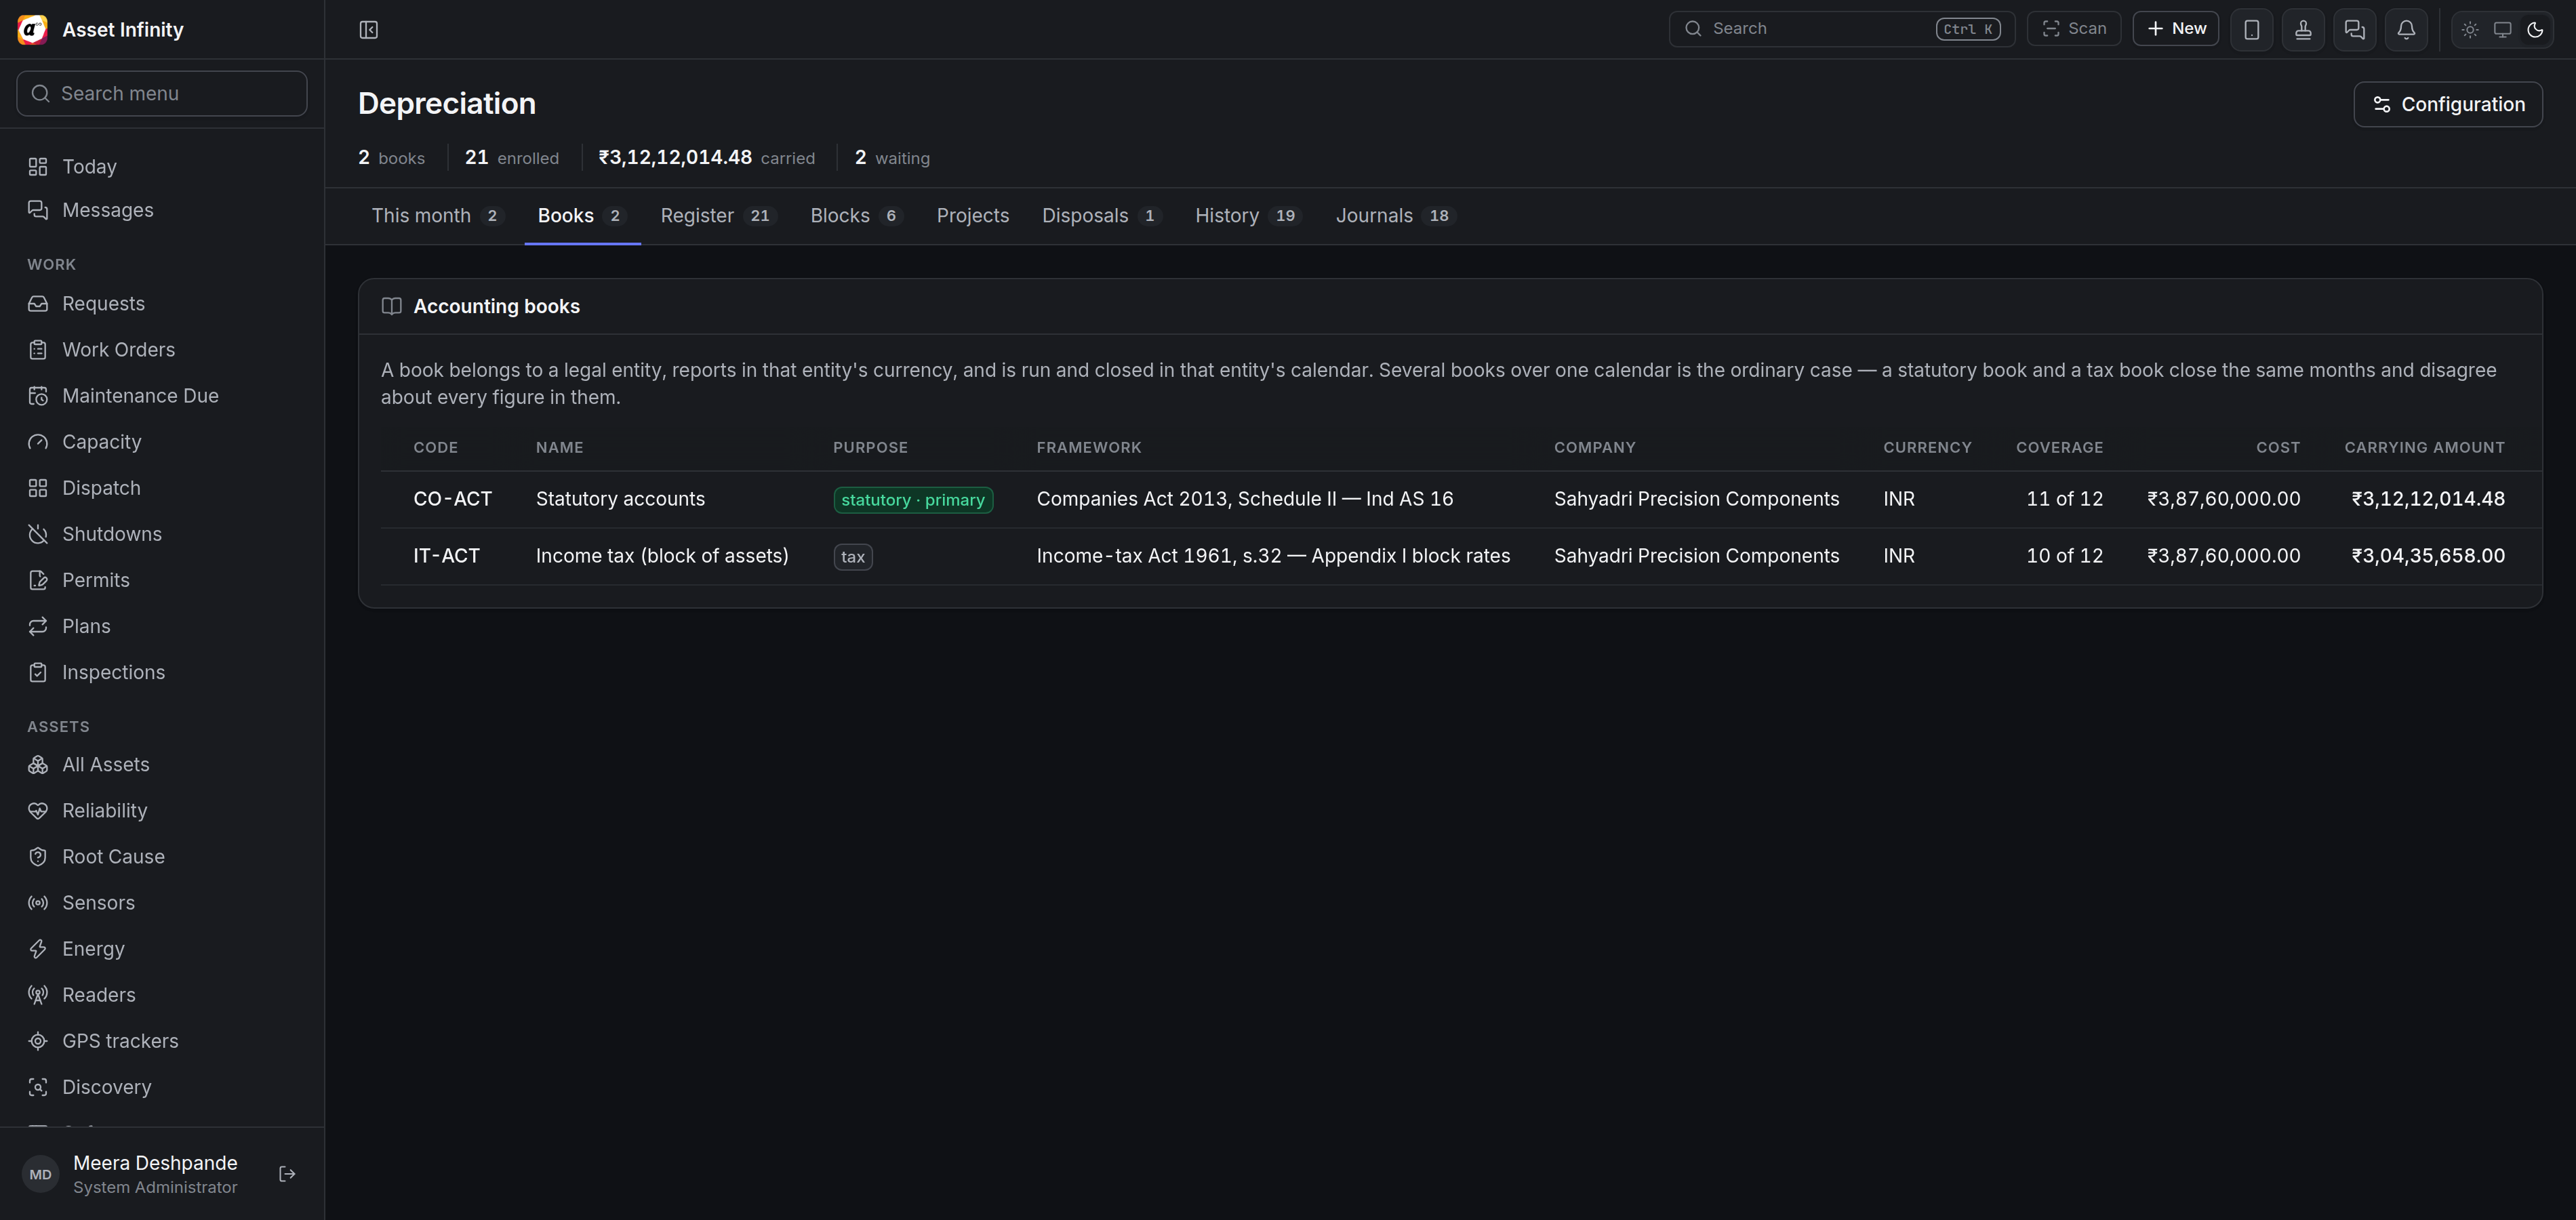Viewport: 2576px width, 1220px height.
Task: Open Work Orders in the sidebar
Action: point(162,350)
